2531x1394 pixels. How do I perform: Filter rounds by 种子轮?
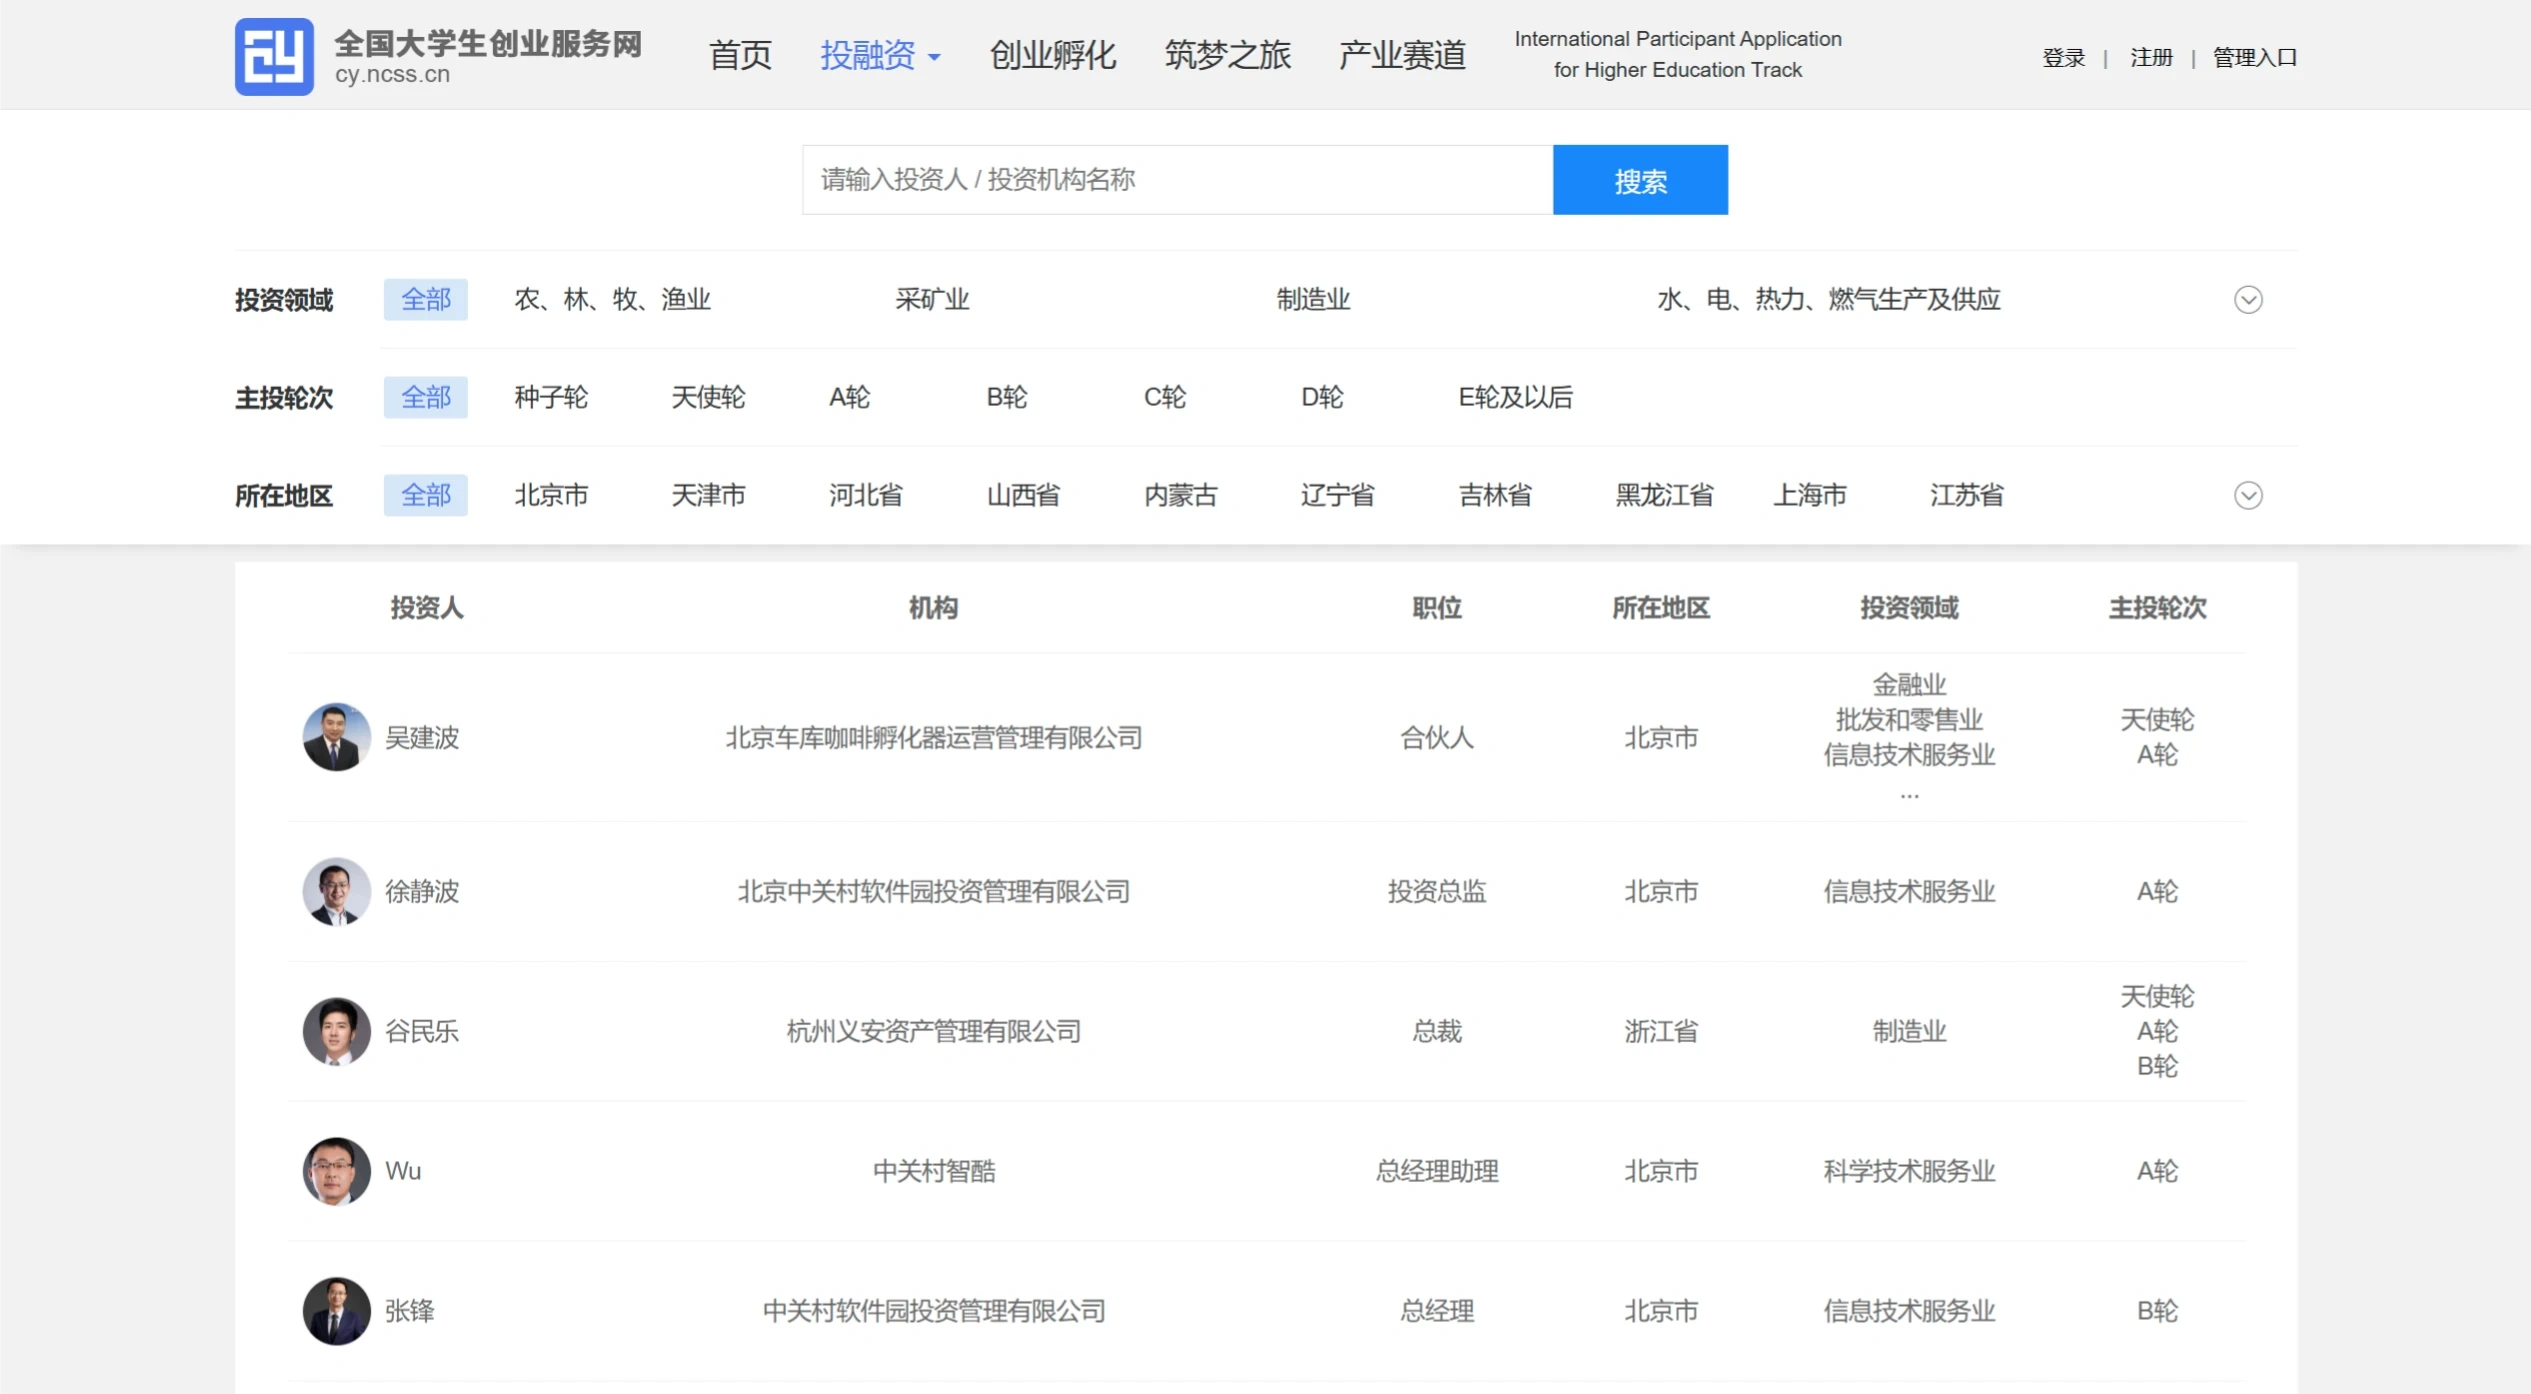coord(551,398)
